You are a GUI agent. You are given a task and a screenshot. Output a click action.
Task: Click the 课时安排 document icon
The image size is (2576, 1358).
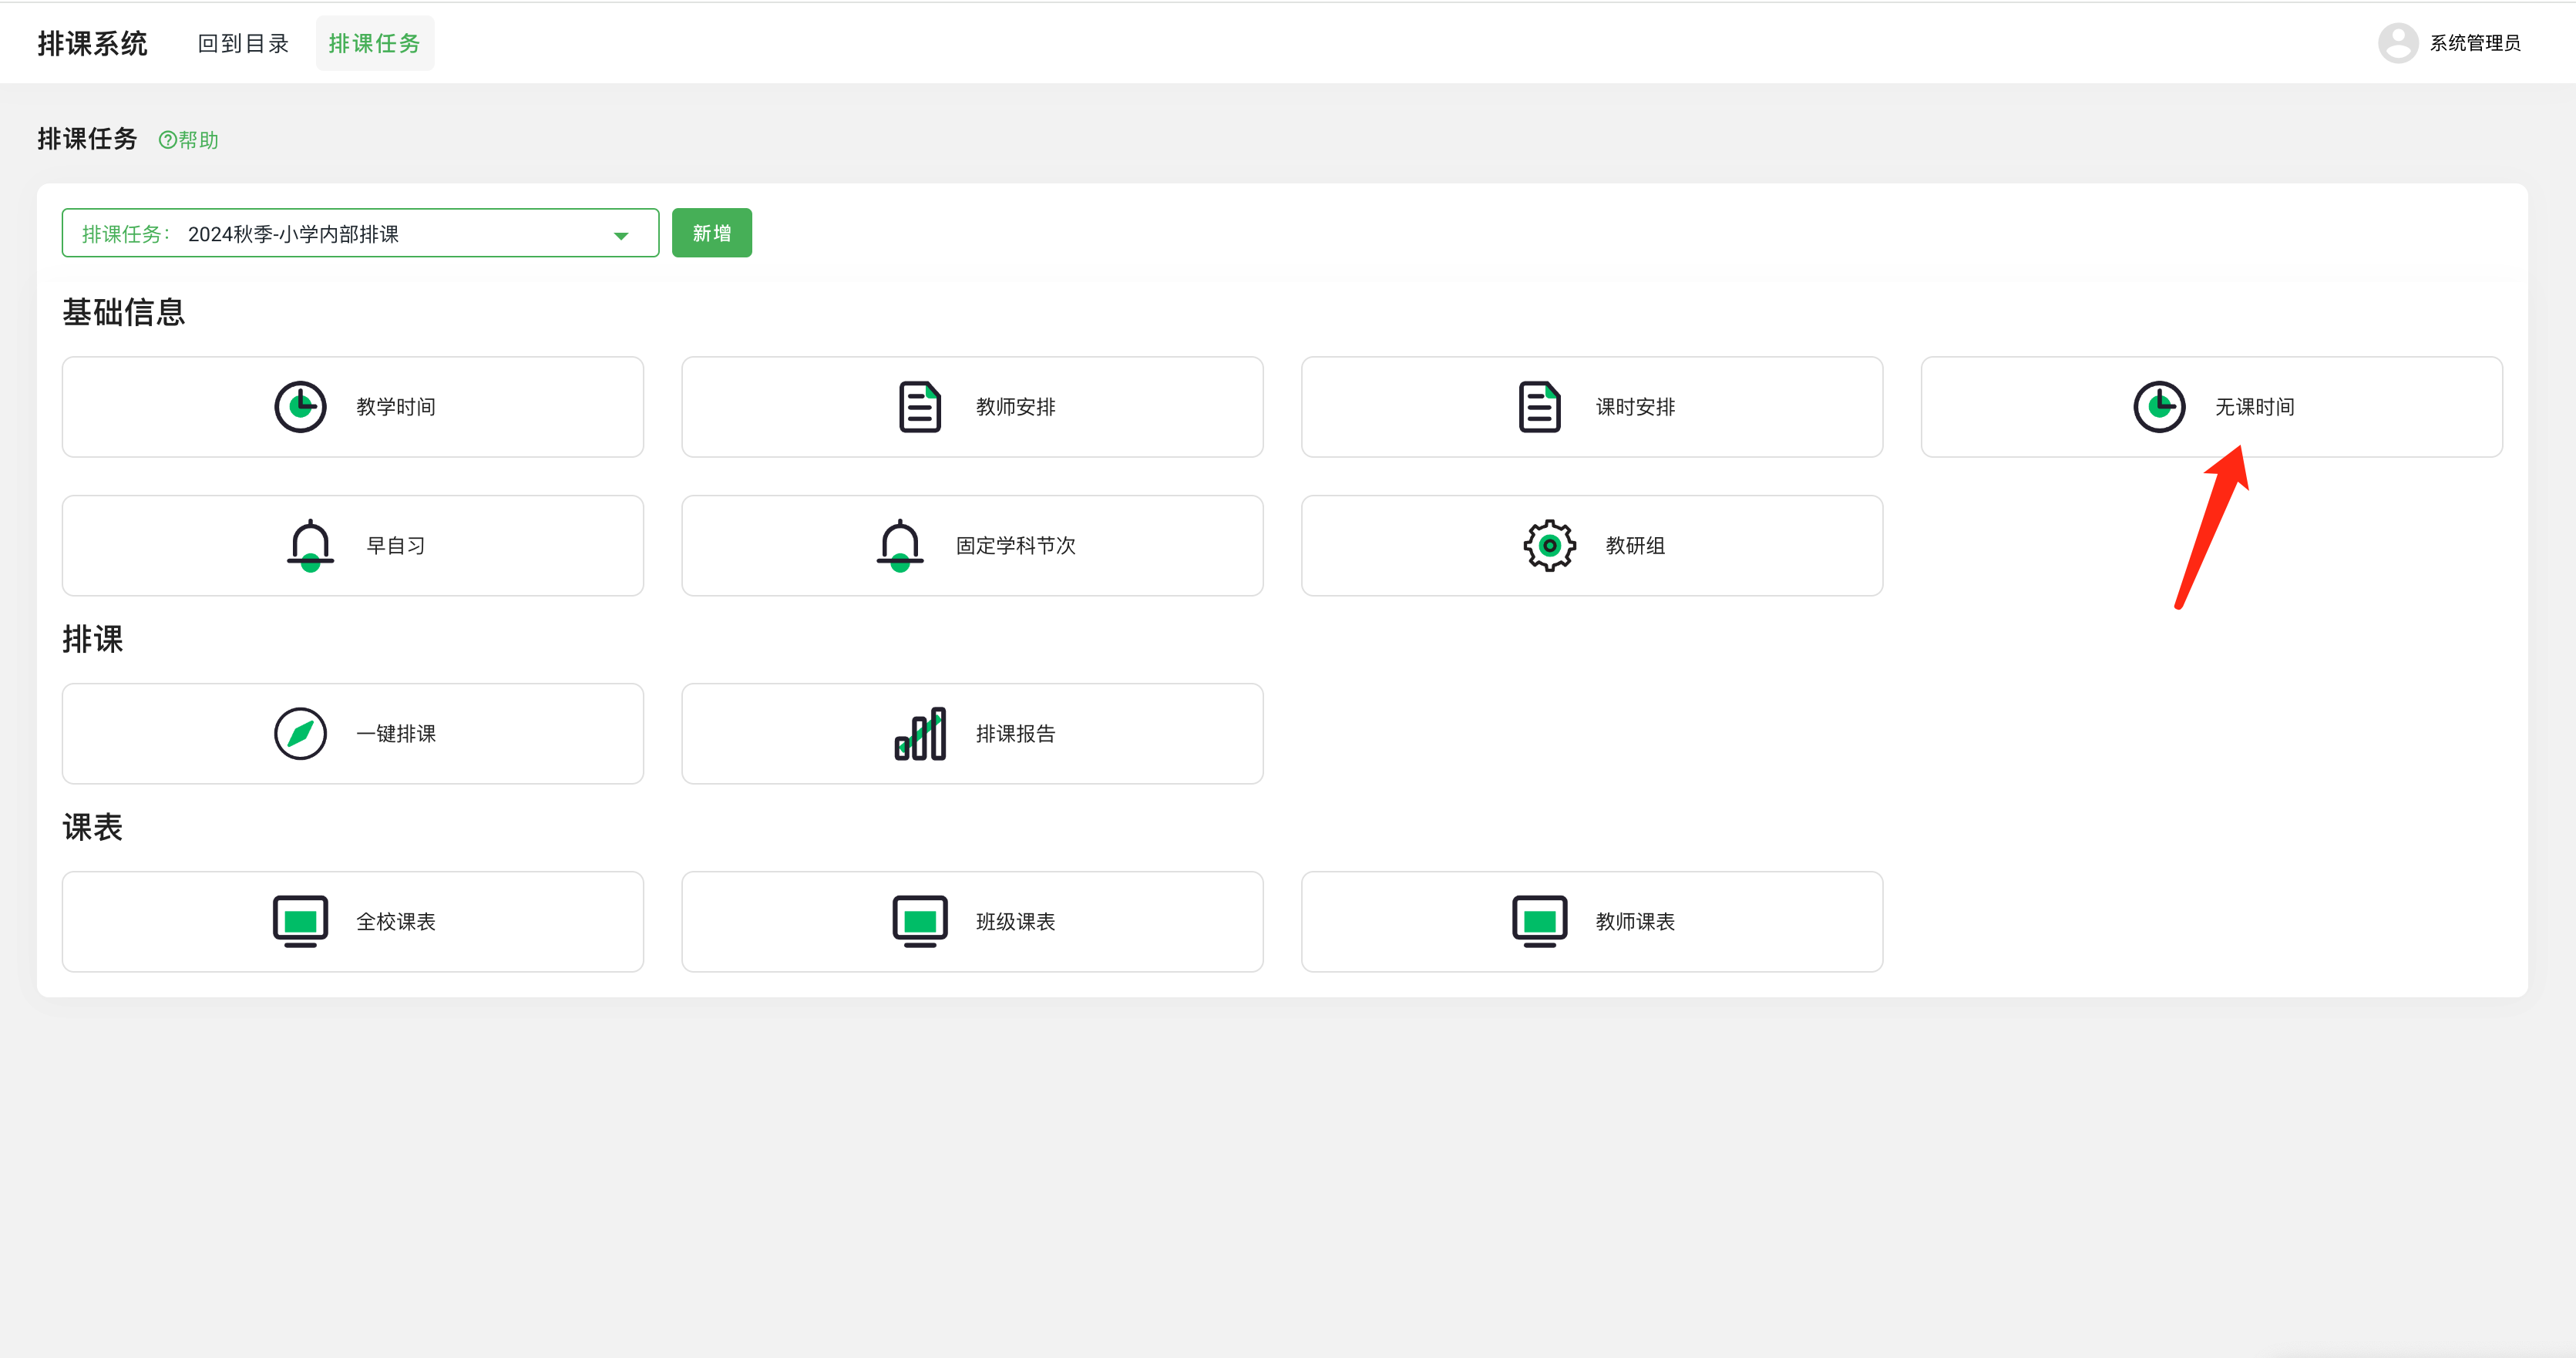click(x=1539, y=407)
